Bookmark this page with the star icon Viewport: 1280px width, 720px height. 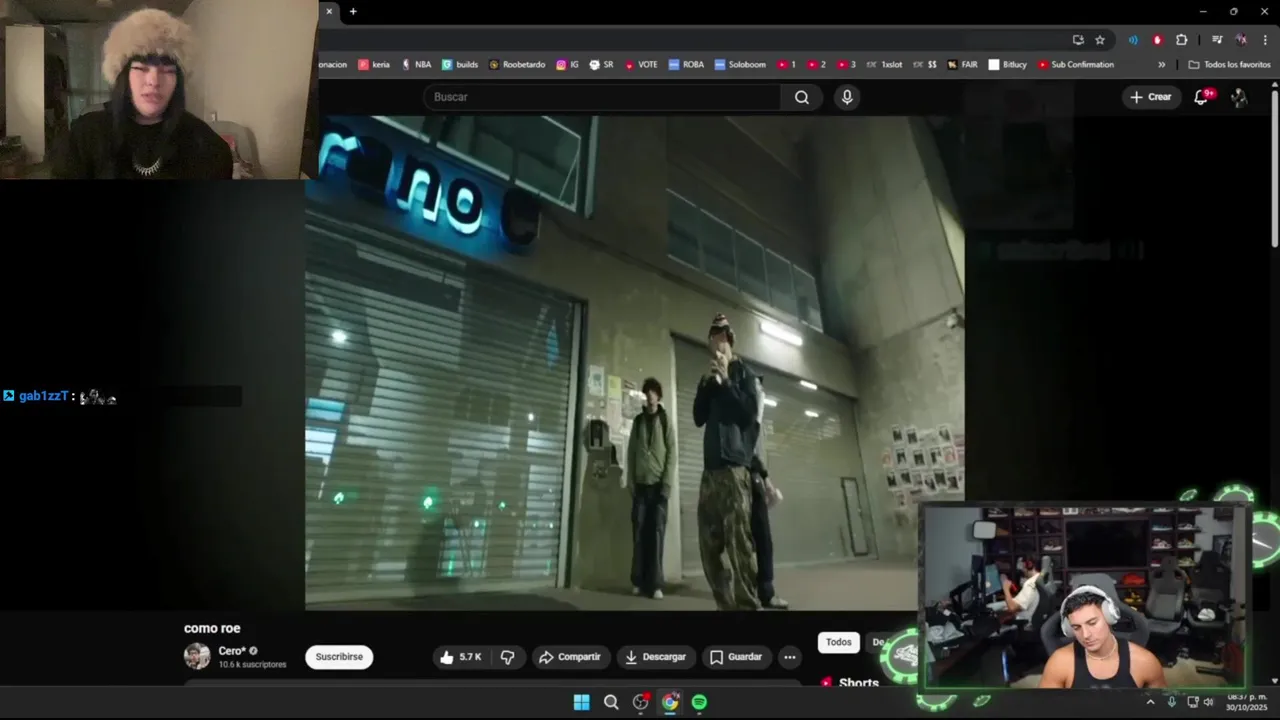tap(1100, 40)
